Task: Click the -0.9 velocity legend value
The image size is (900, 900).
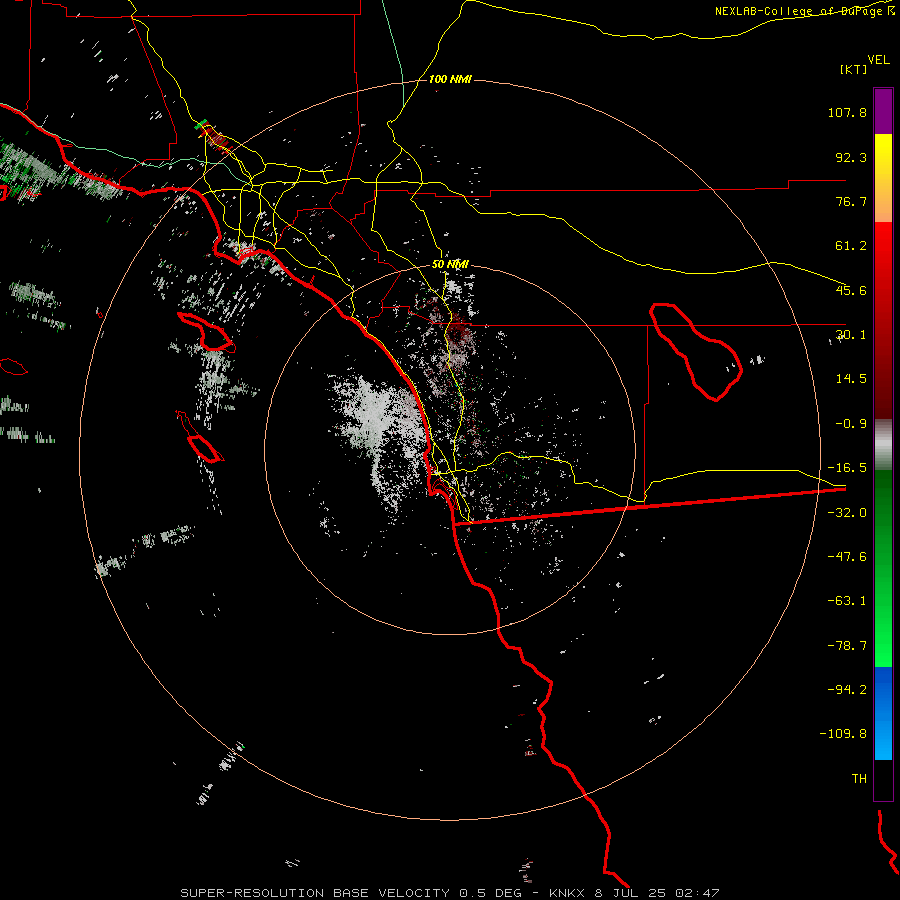Action: [851, 424]
